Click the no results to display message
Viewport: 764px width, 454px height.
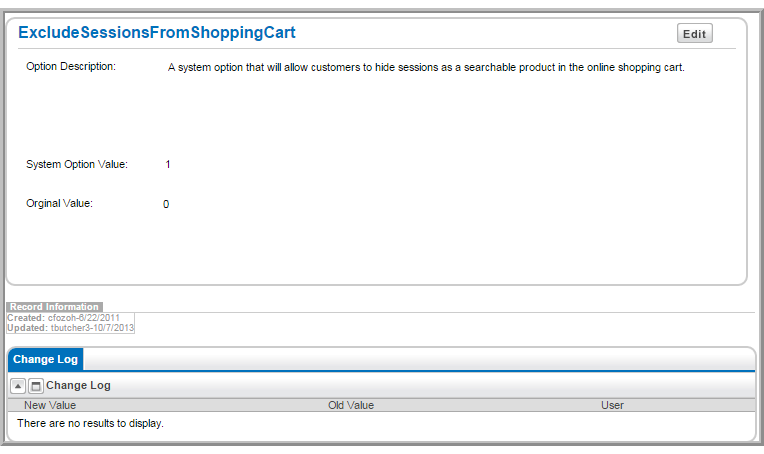point(90,423)
